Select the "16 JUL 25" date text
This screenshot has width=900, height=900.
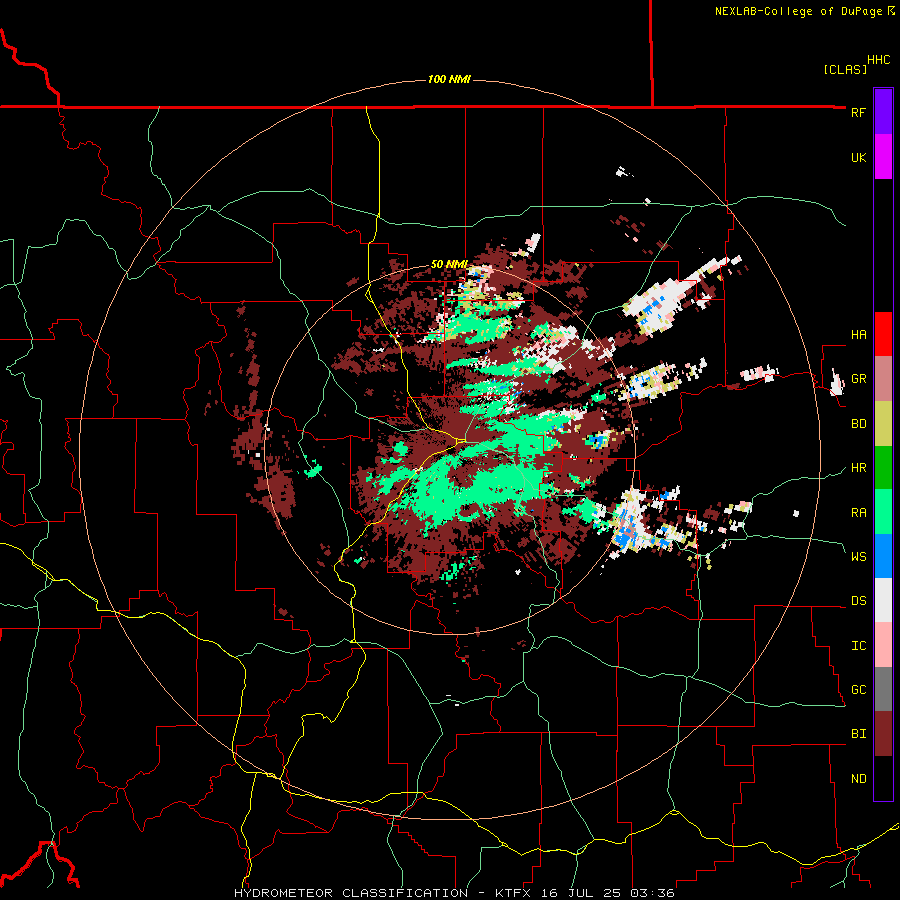[x=582, y=893]
